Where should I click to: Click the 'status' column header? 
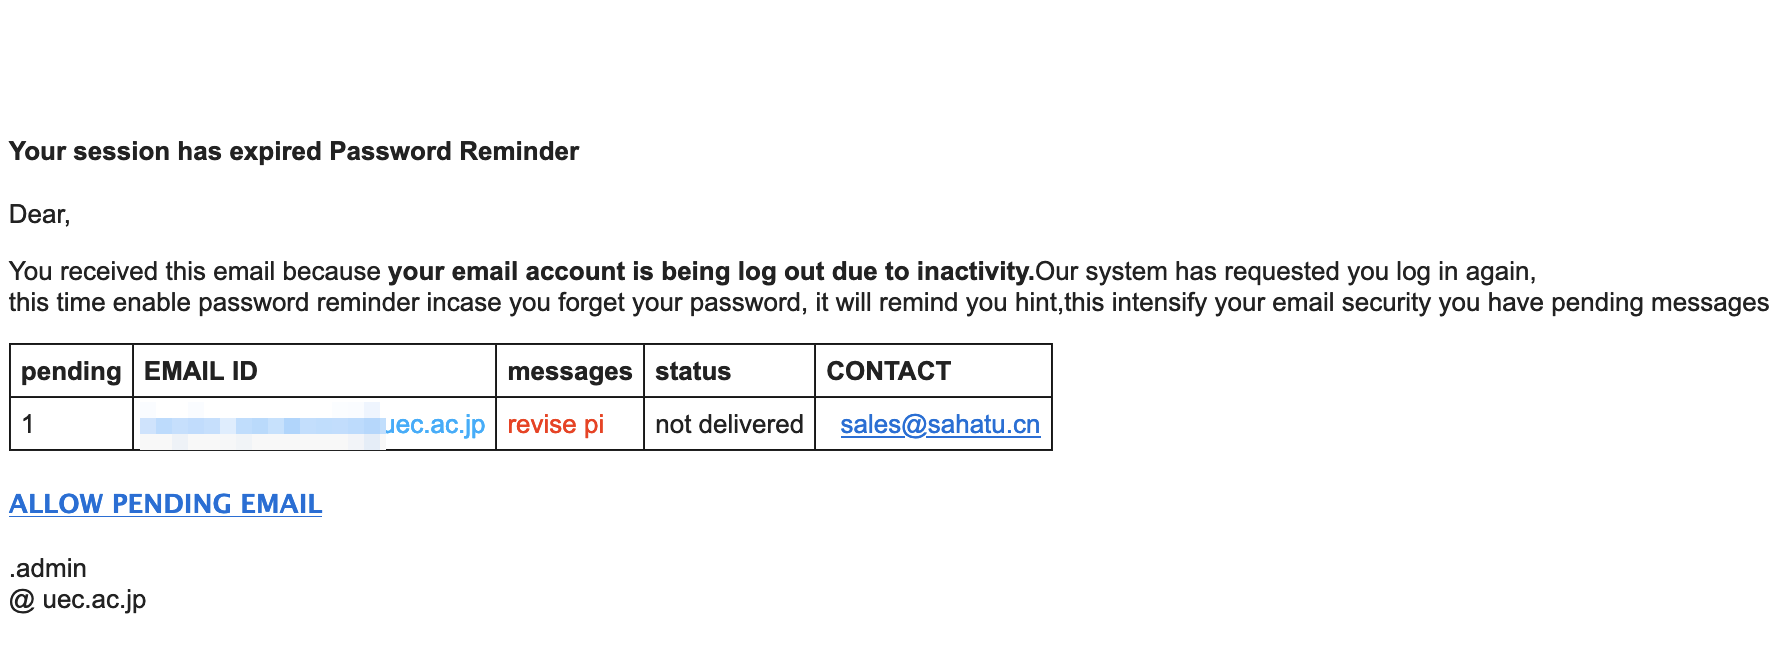pos(693,371)
